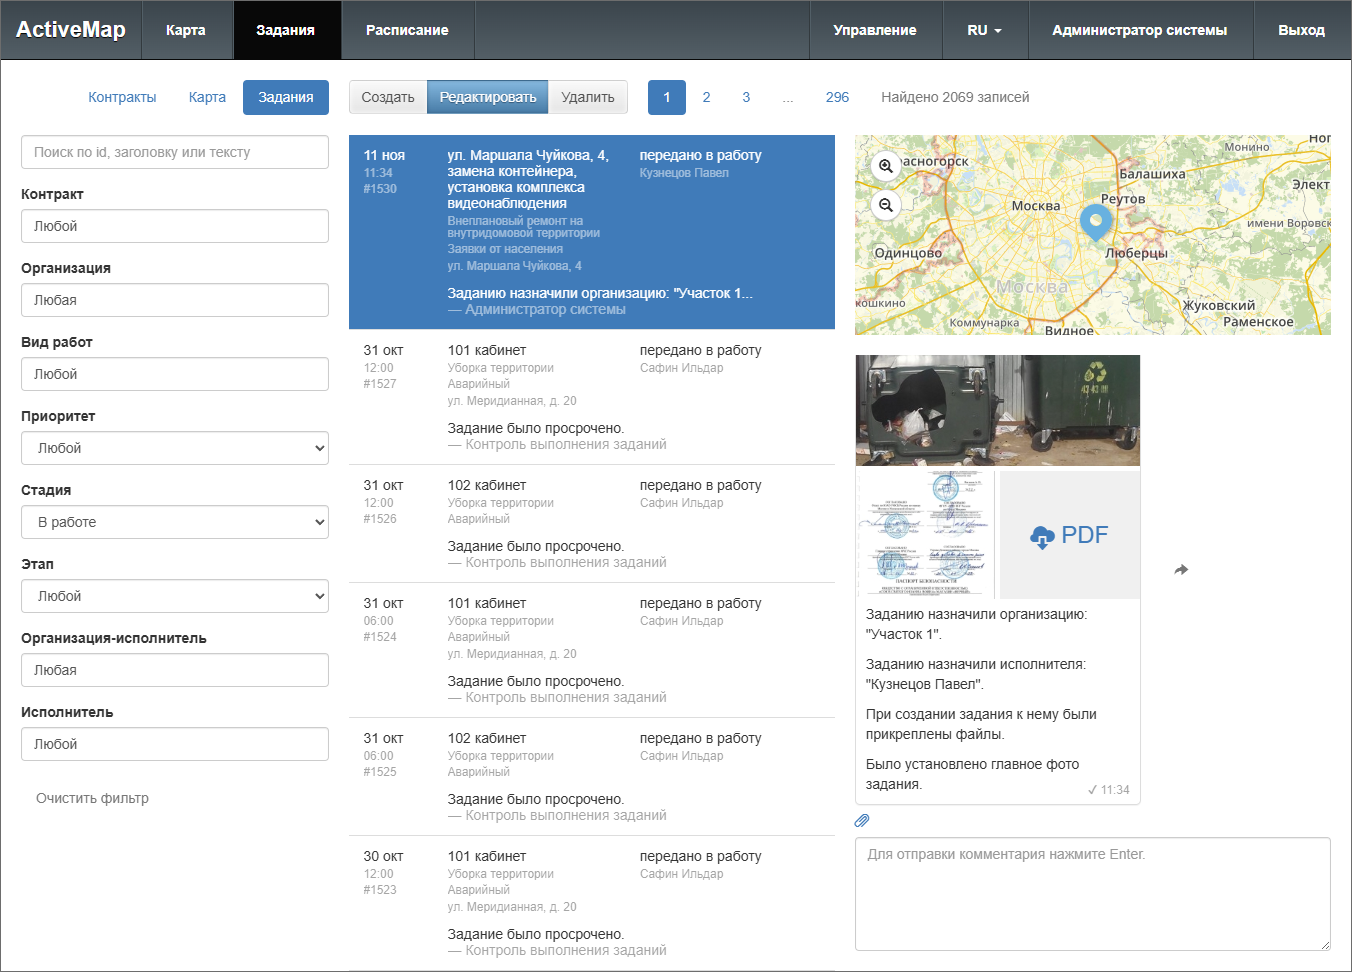Switch to the Расписание menu item
Screen dimensions: 1352x972
pyautogui.click(x=407, y=30)
